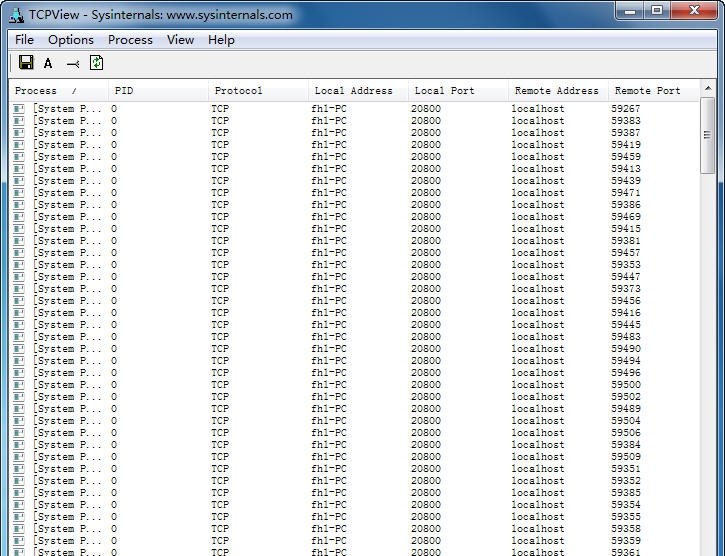Screen dimensions: 725x556
Task: Select remote port 59415 cell
Action: tap(626, 229)
